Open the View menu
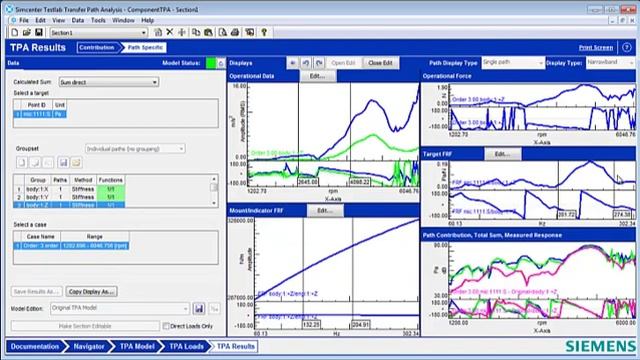The image size is (640, 360). [x=58, y=20]
